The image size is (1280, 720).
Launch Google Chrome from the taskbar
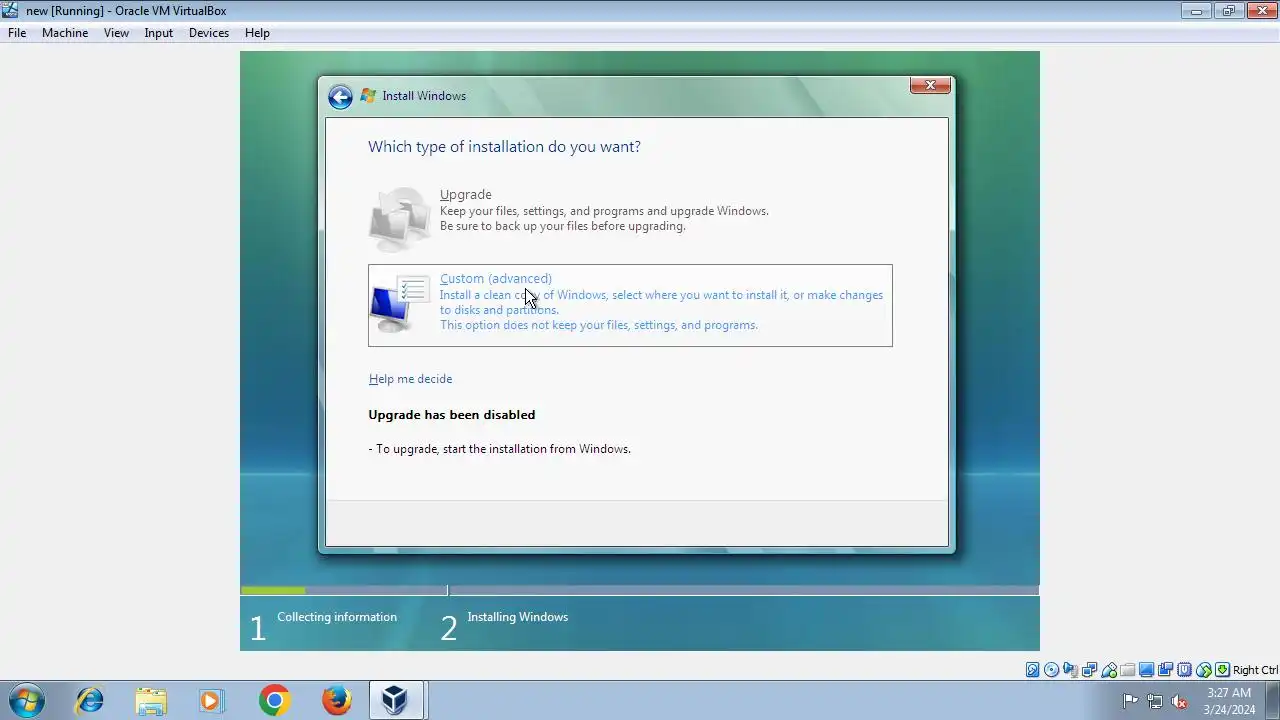click(274, 700)
